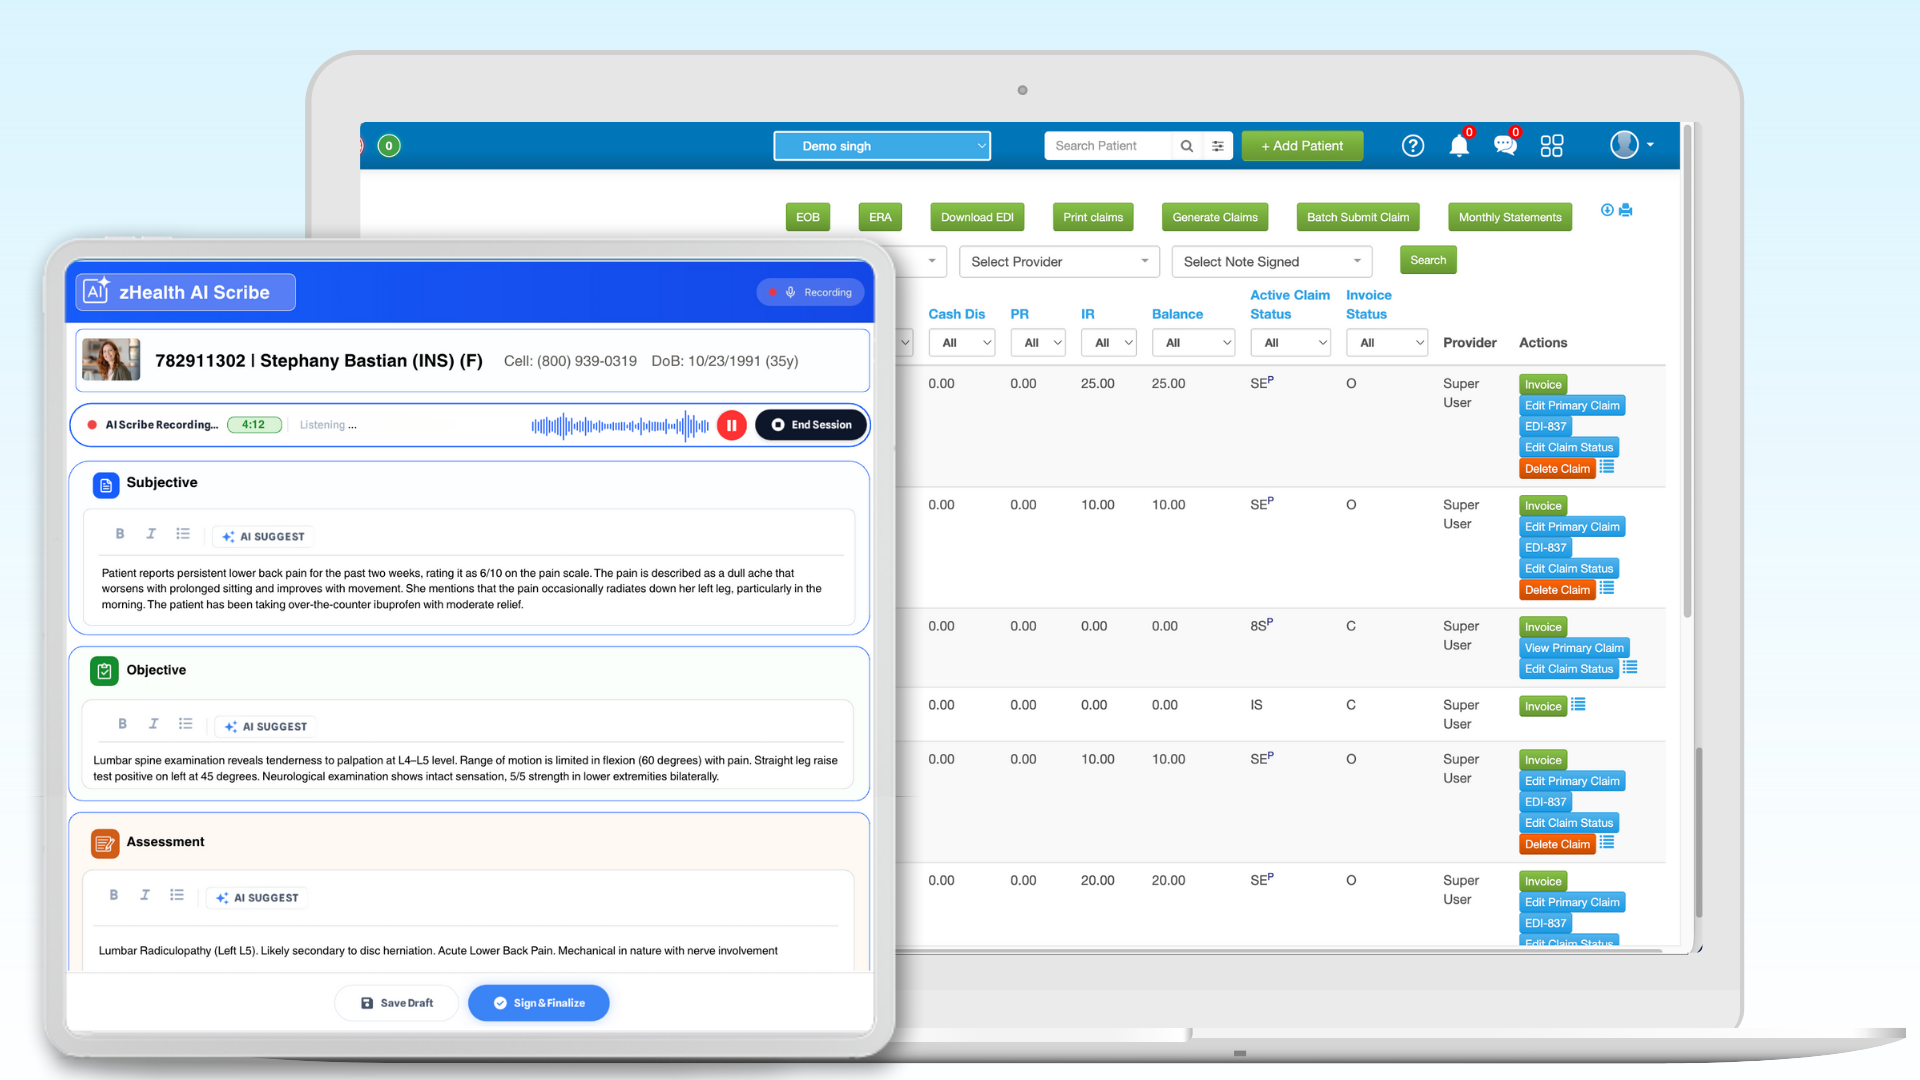
Task: Toggle the Recording indicator button
Action: tap(811, 293)
